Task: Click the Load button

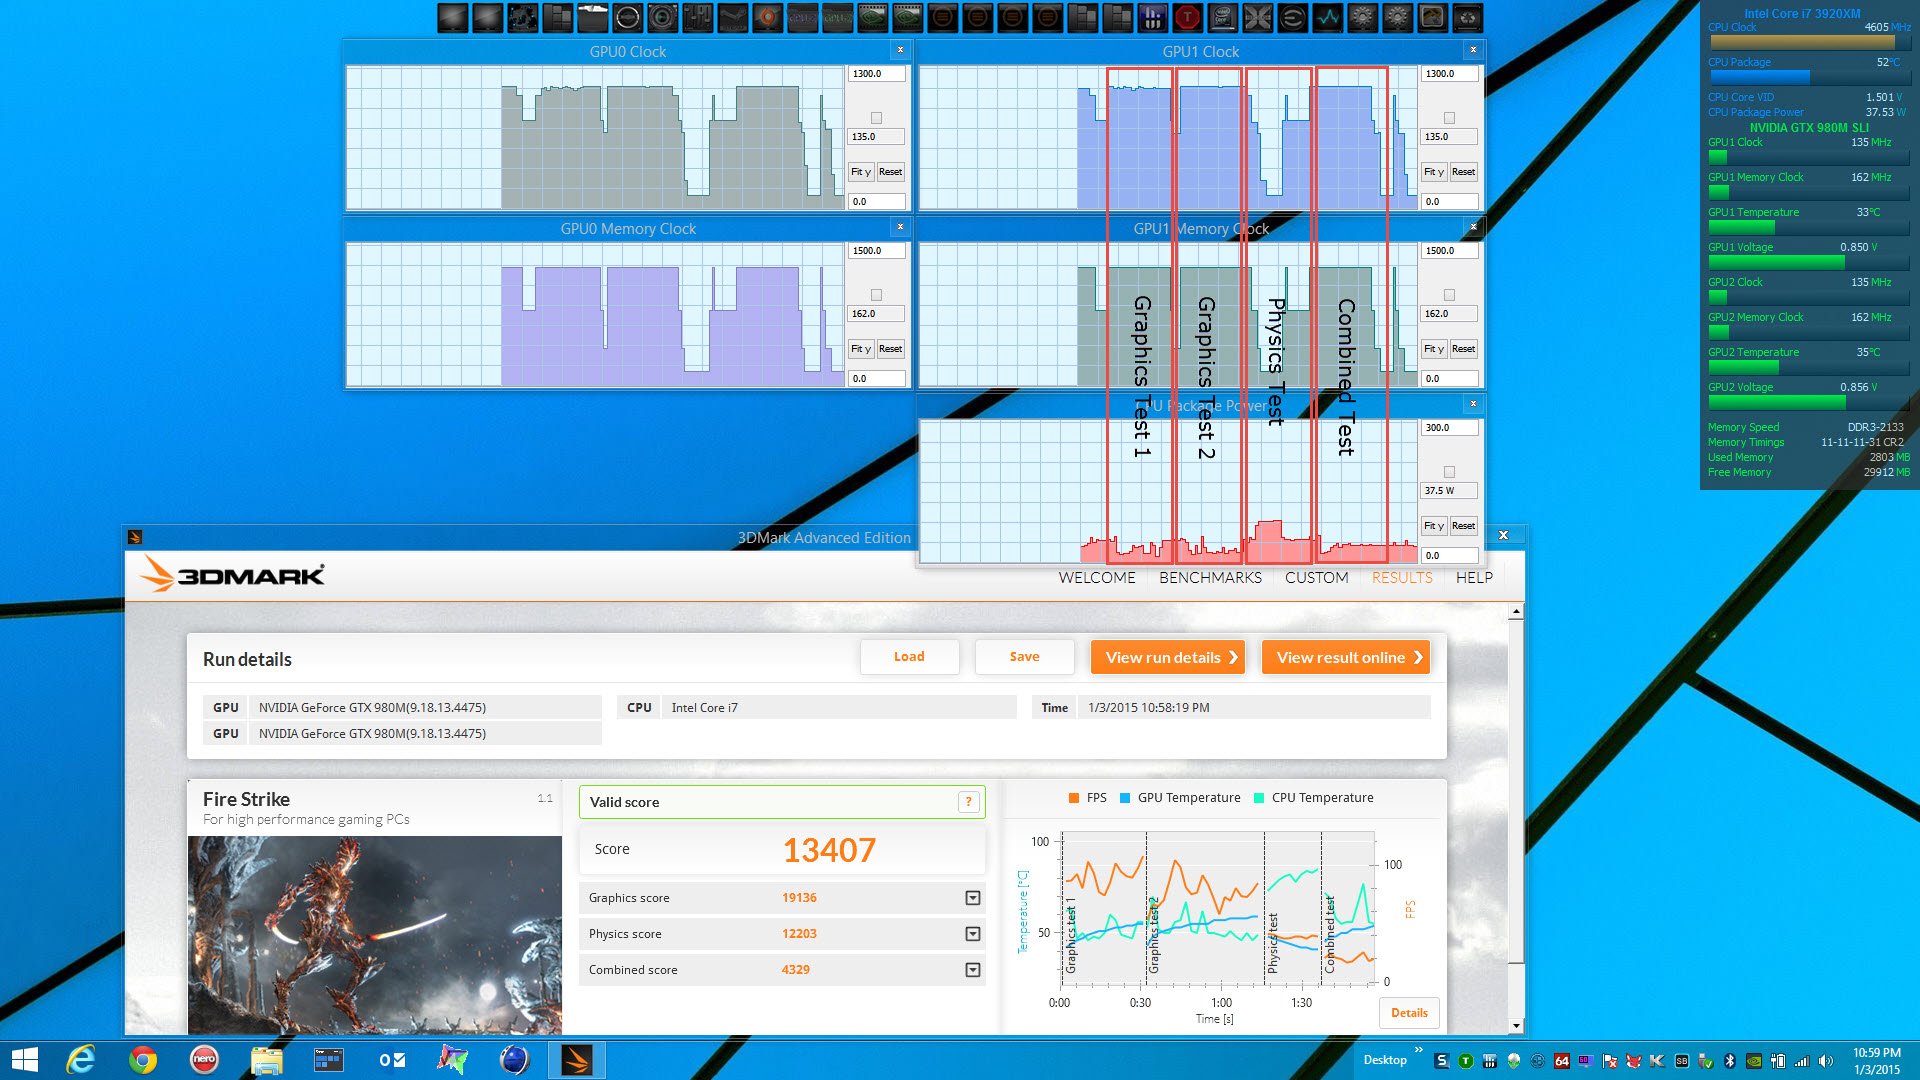Action: [x=909, y=657]
